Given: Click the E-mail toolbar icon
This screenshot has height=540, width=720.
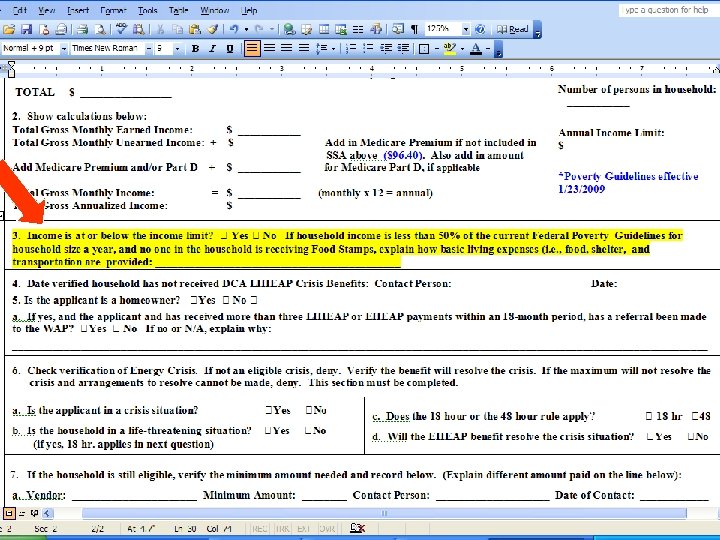Looking at the screenshot, I should click(x=61, y=29).
